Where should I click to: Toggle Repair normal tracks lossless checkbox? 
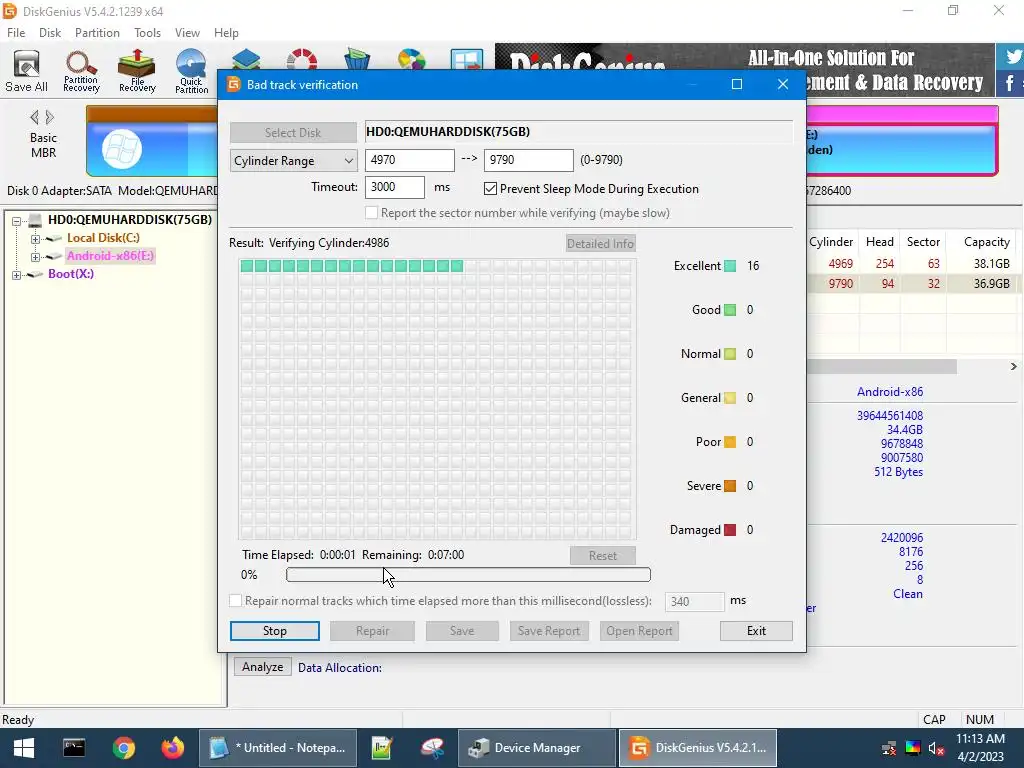[x=235, y=600]
